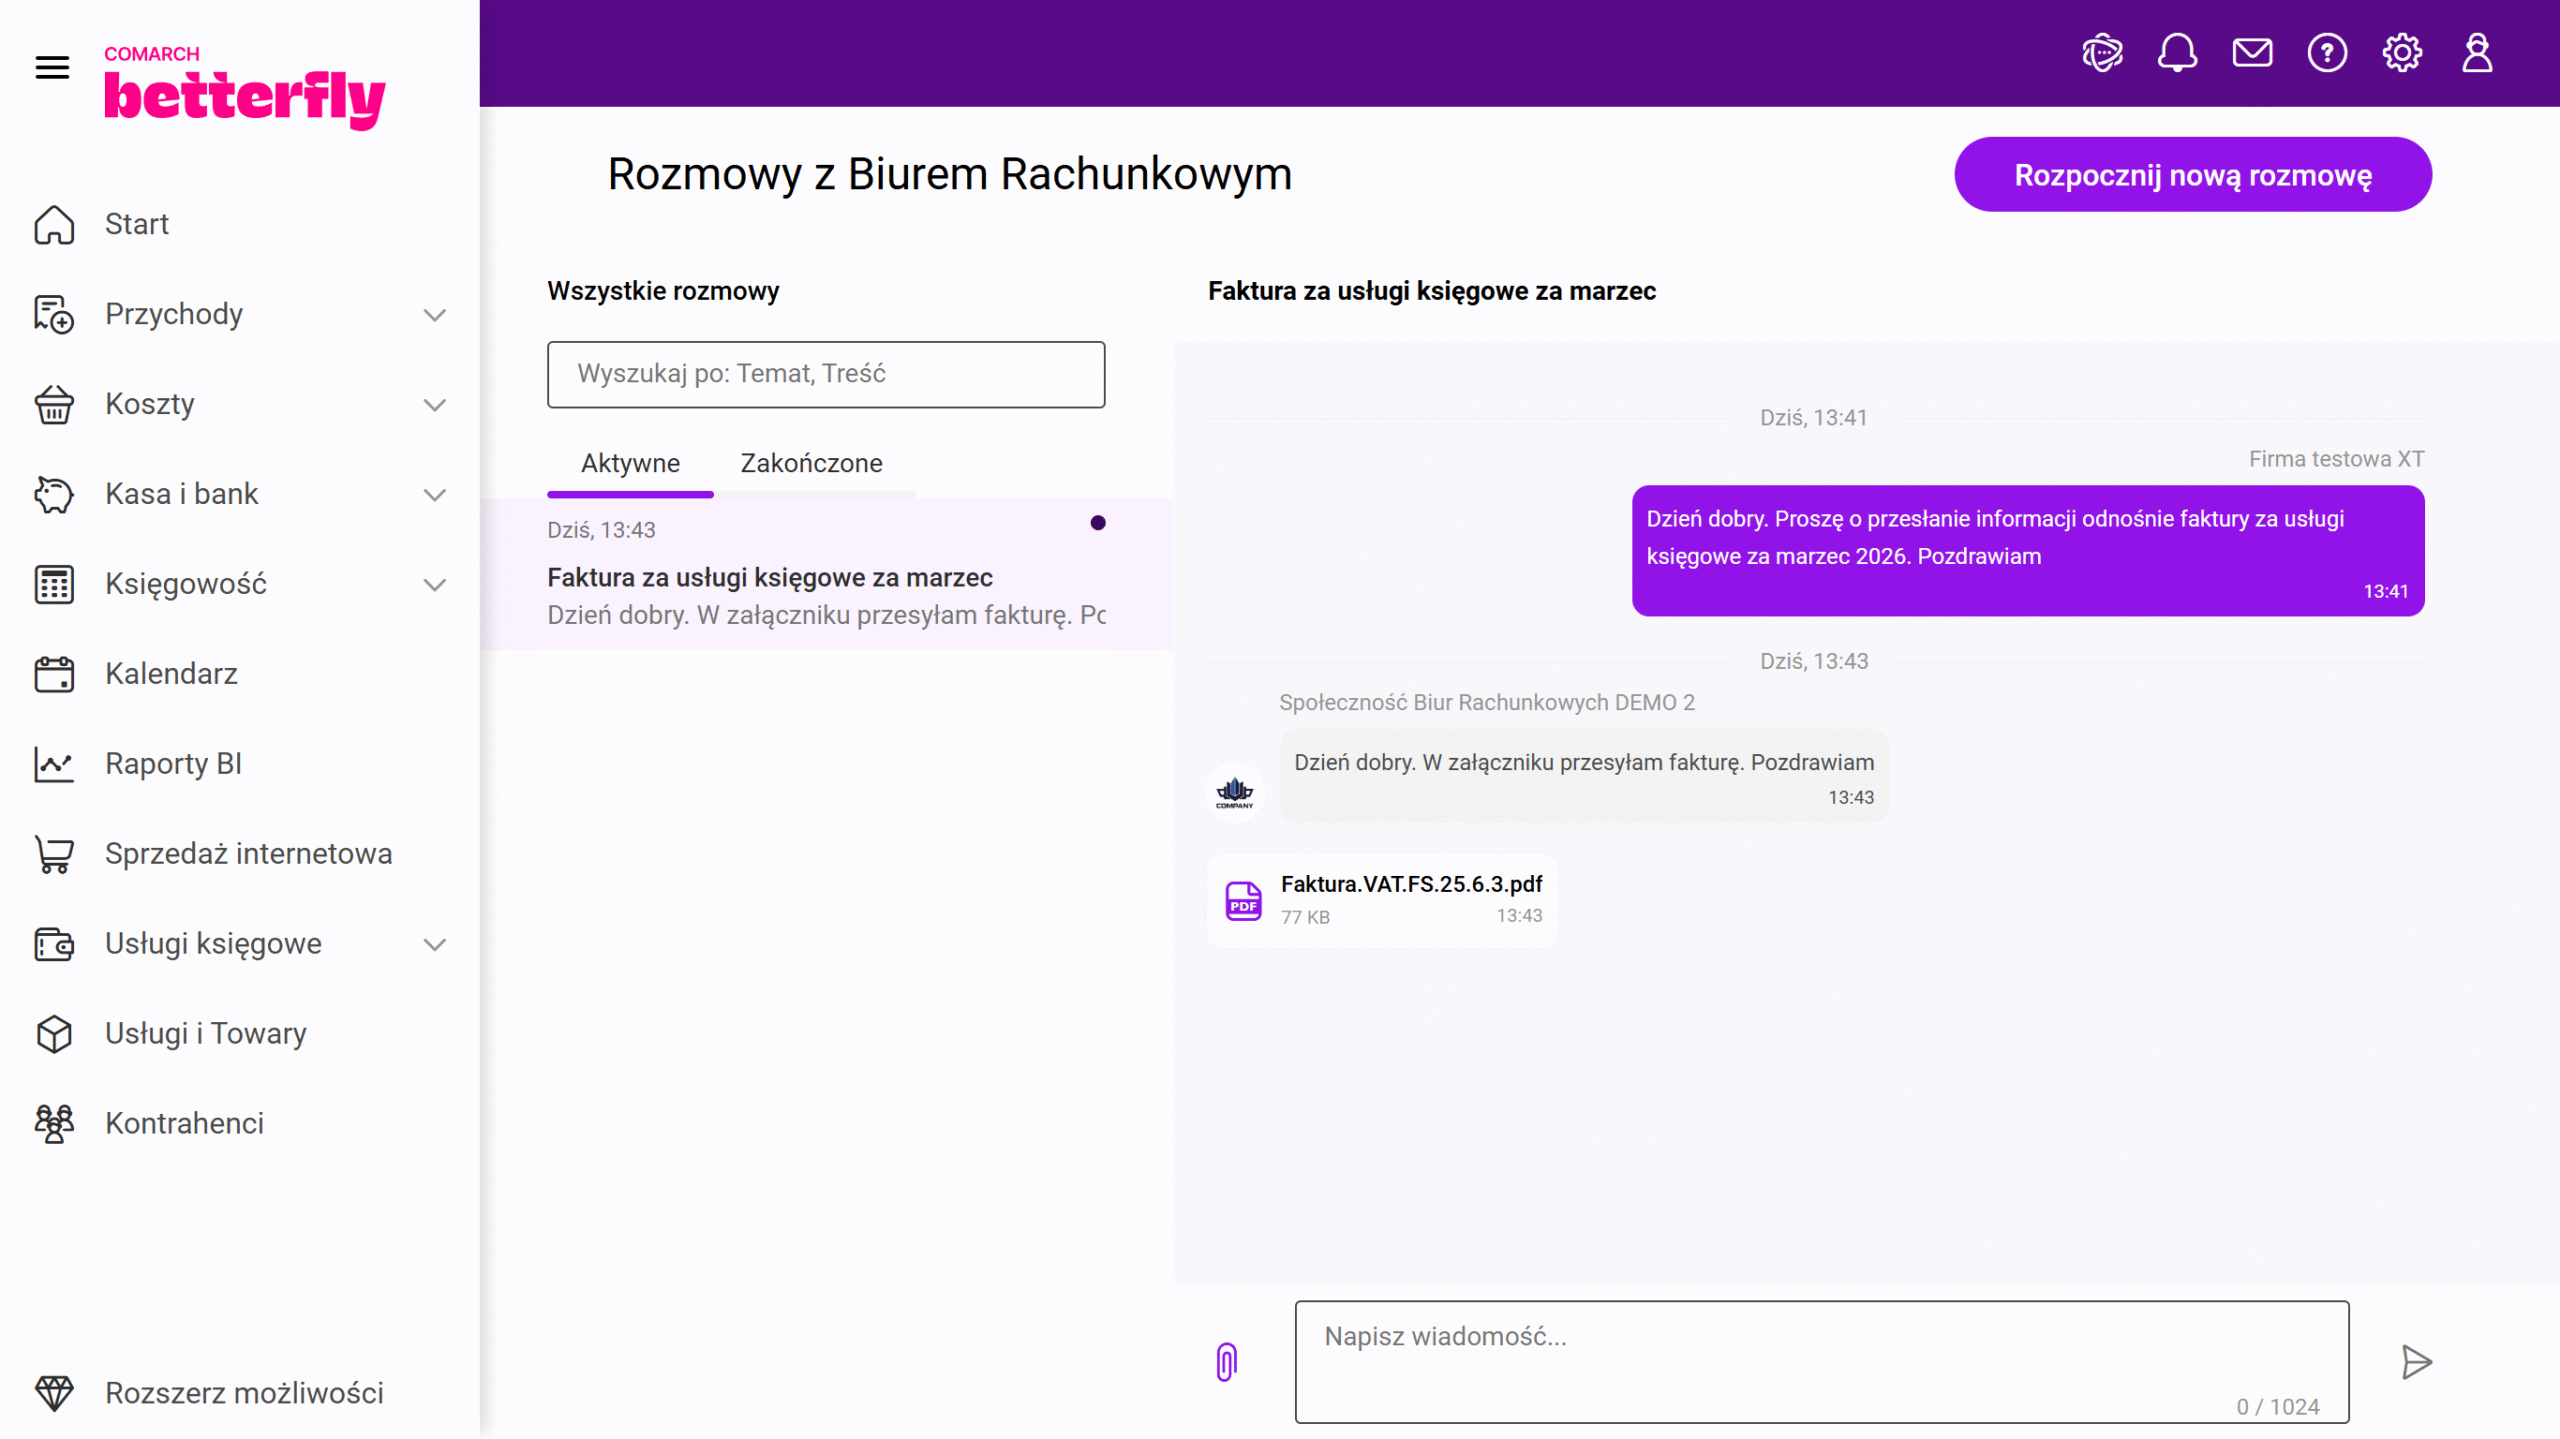Switch to the Zakończone tab
The height and width of the screenshot is (1439, 2560).
click(x=811, y=463)
